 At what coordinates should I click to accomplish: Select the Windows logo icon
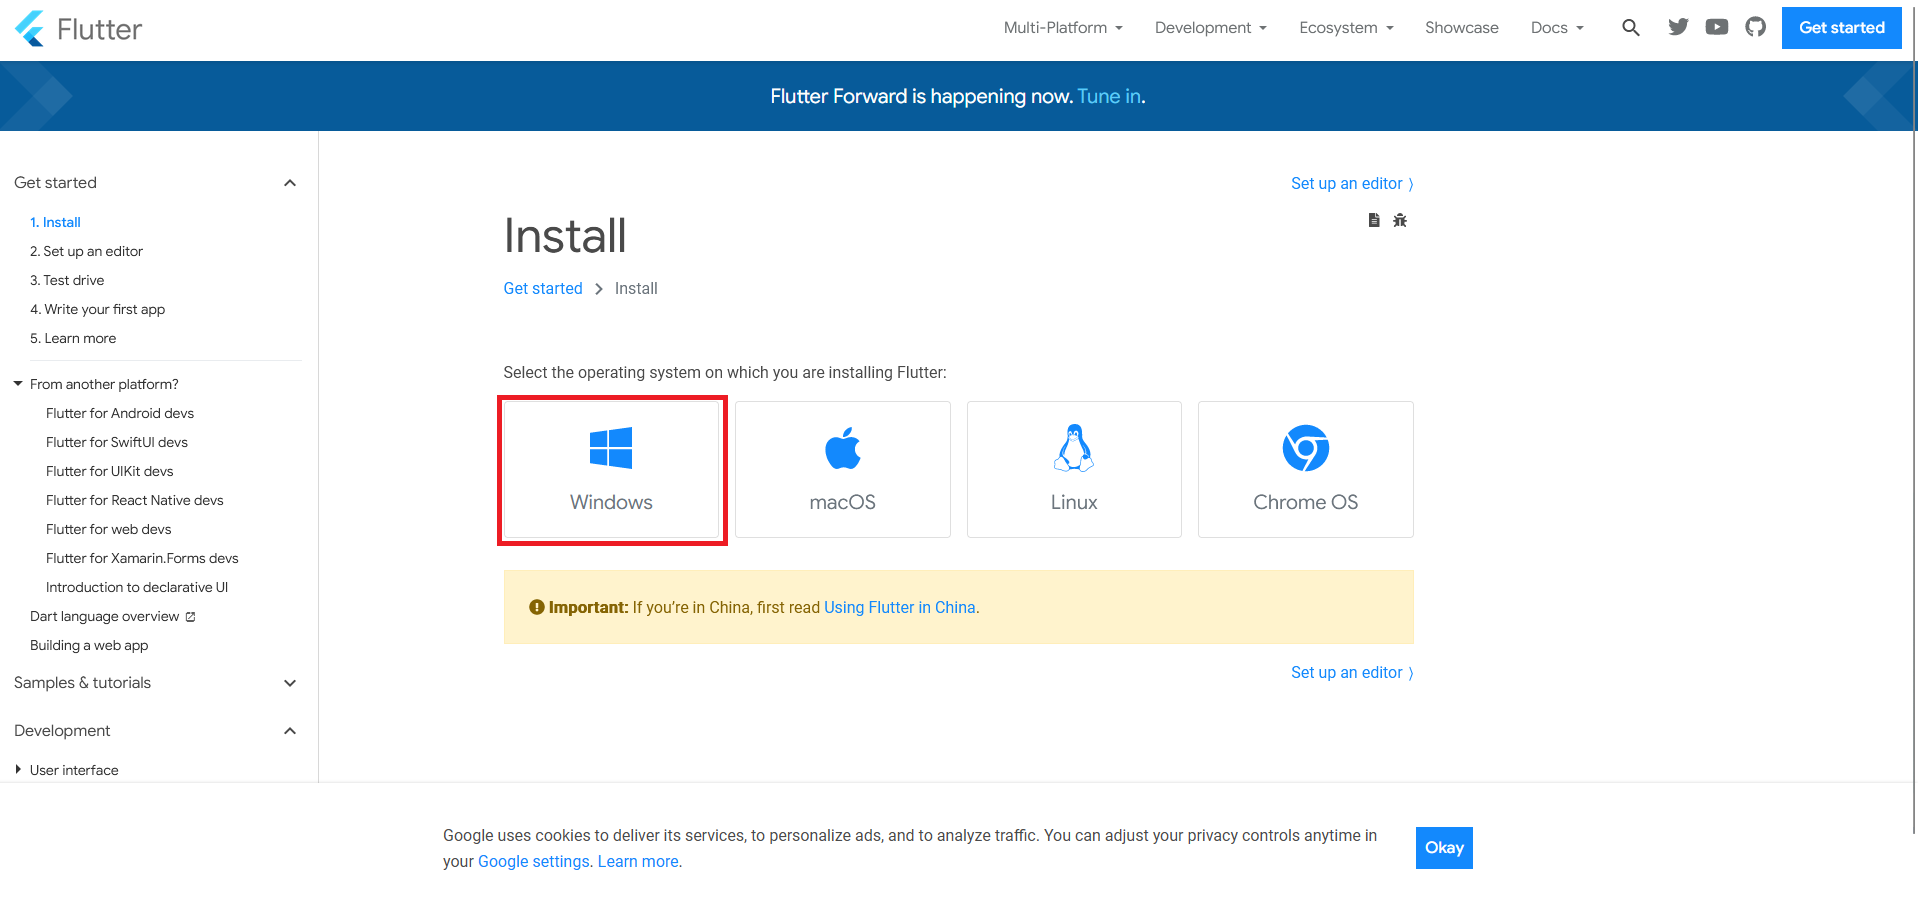[611, 447]
